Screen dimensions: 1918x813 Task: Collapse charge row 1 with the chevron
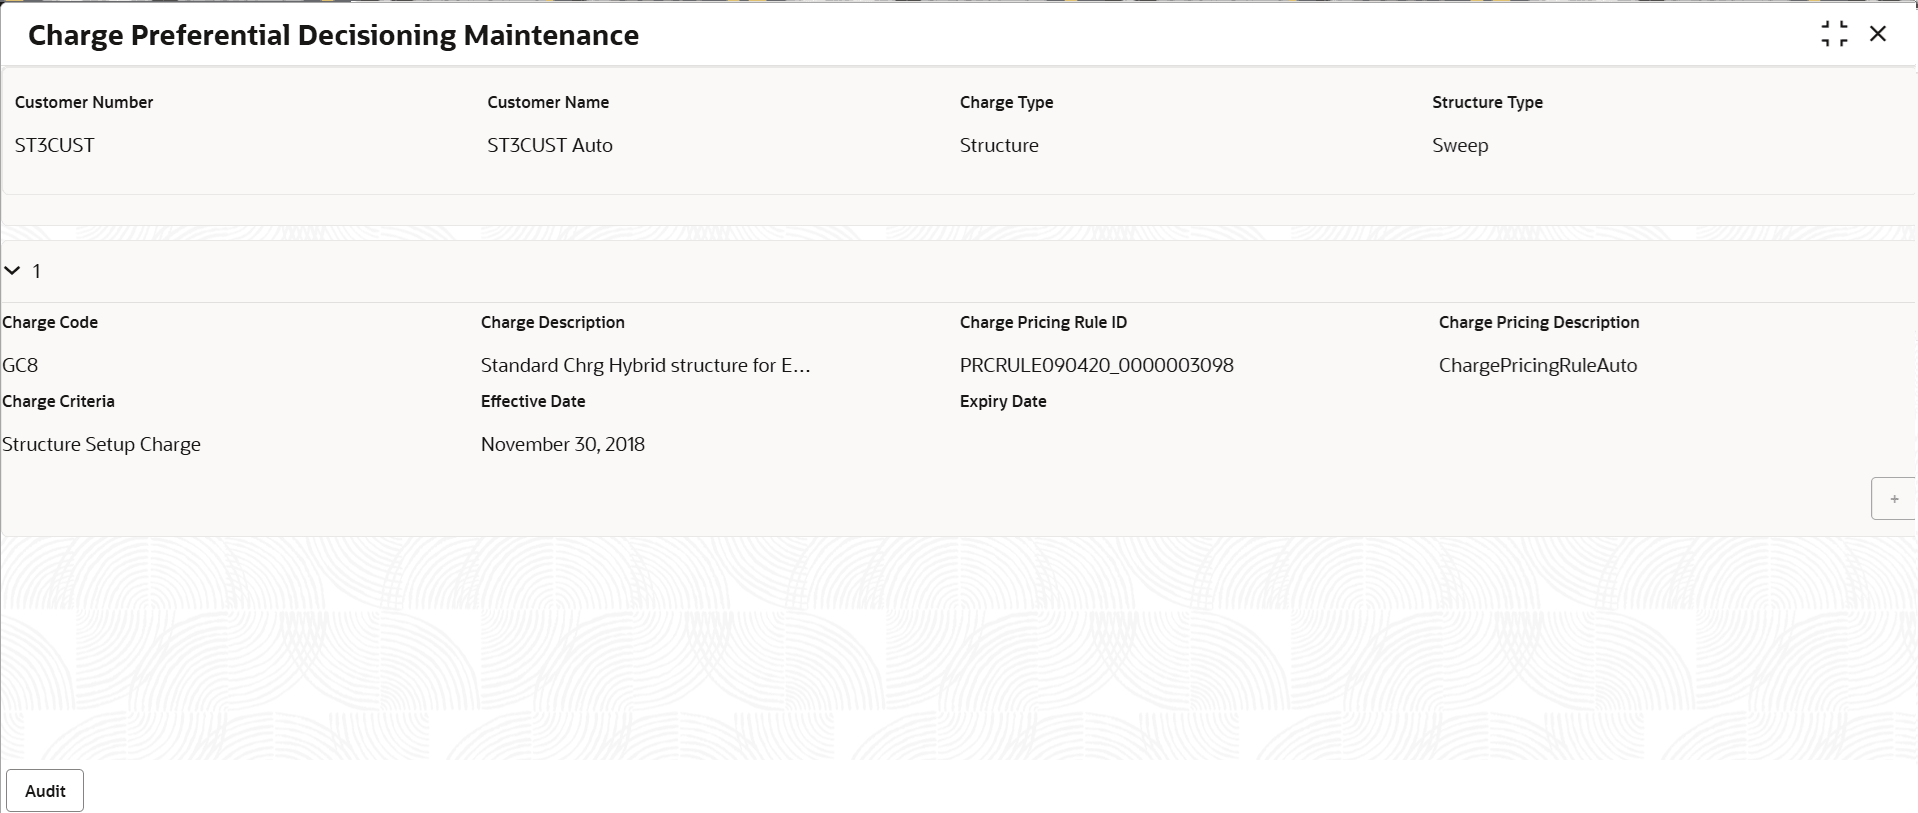(13, 271)
